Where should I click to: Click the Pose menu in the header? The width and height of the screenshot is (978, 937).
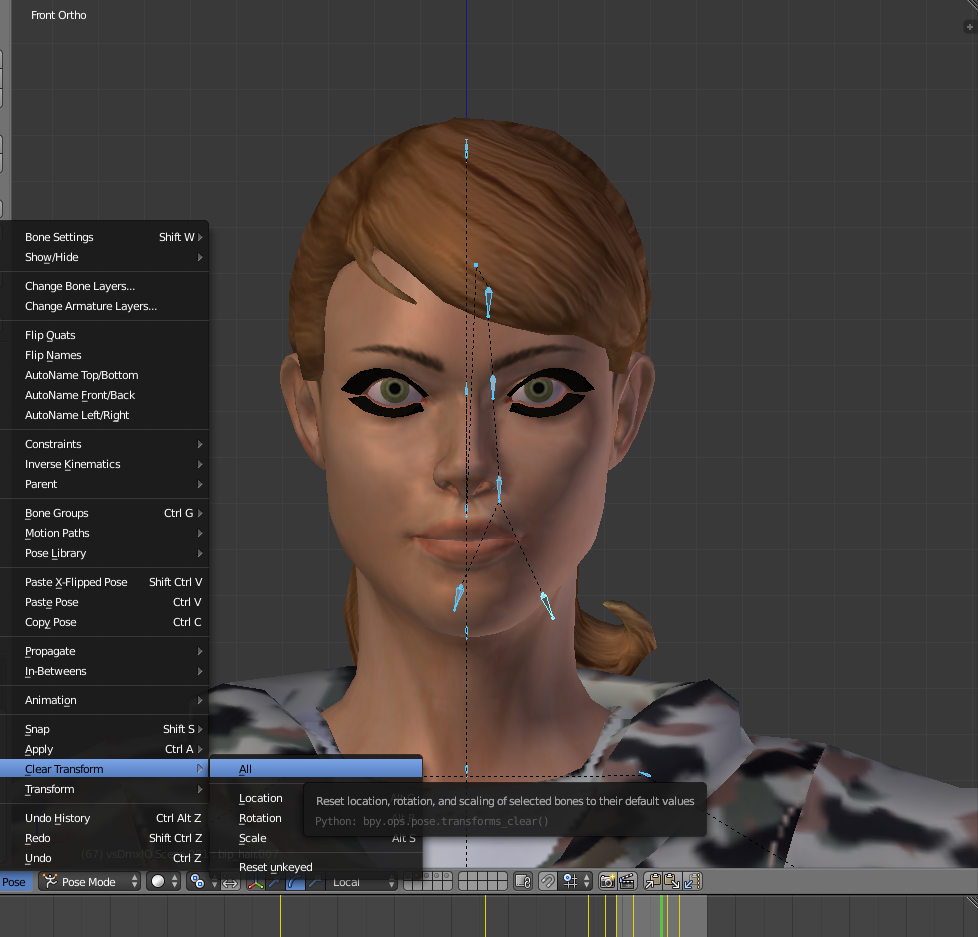tap(14, 882)
